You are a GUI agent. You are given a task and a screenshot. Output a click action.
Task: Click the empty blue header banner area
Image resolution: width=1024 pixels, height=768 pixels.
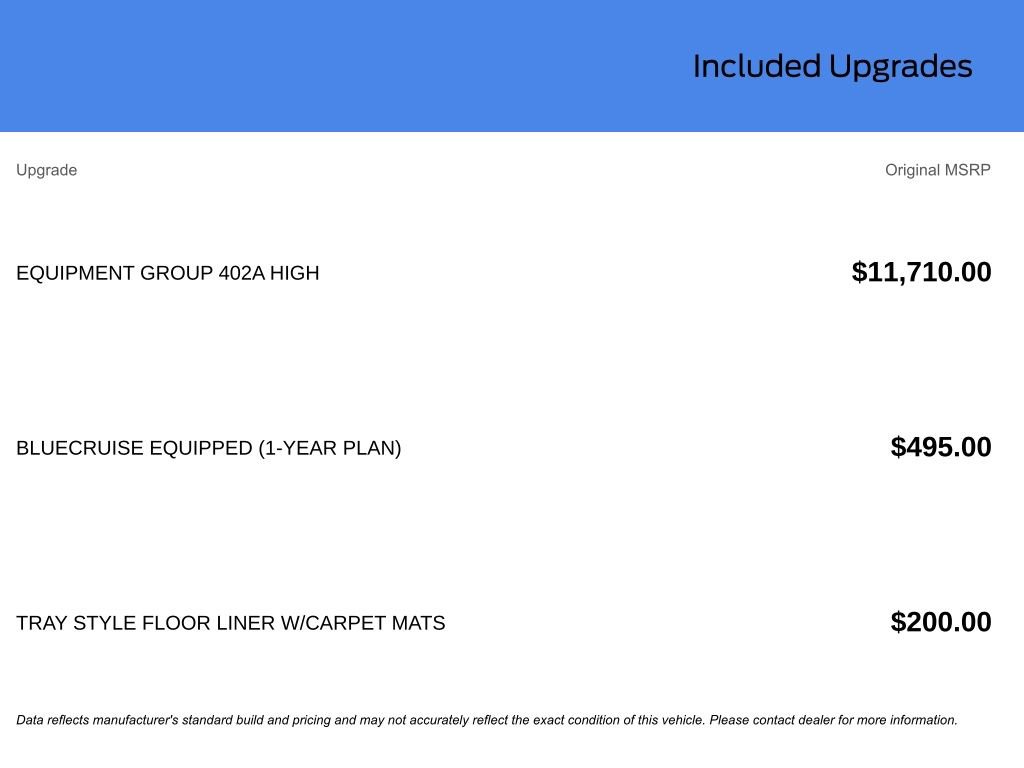[x=300, y=66]
